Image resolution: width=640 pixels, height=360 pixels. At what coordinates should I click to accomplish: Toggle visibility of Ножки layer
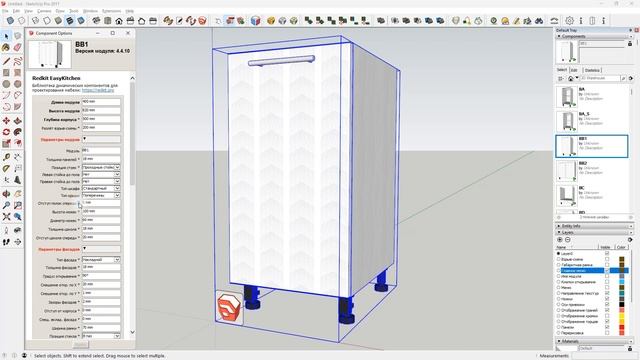point(607,299)
